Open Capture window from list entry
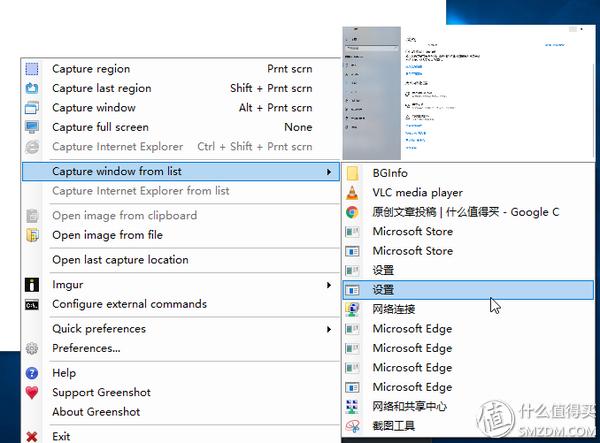The height and width of the screenshot is (443, 600). pos(181,171)
